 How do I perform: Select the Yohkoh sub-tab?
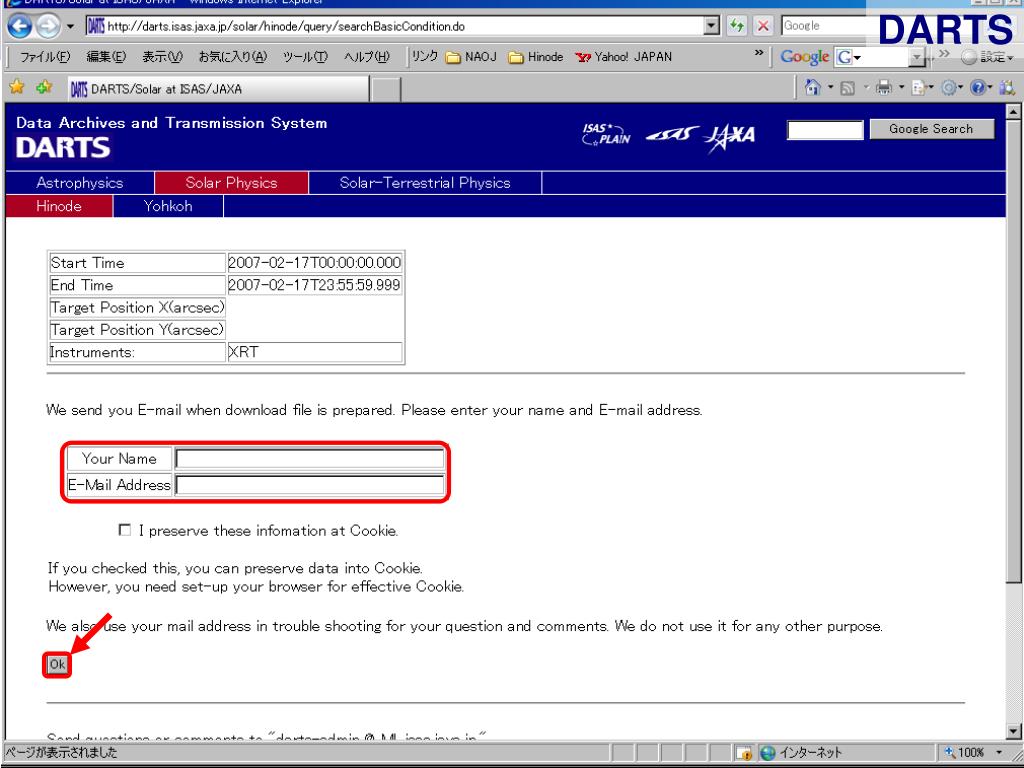[x=168, y=206]
